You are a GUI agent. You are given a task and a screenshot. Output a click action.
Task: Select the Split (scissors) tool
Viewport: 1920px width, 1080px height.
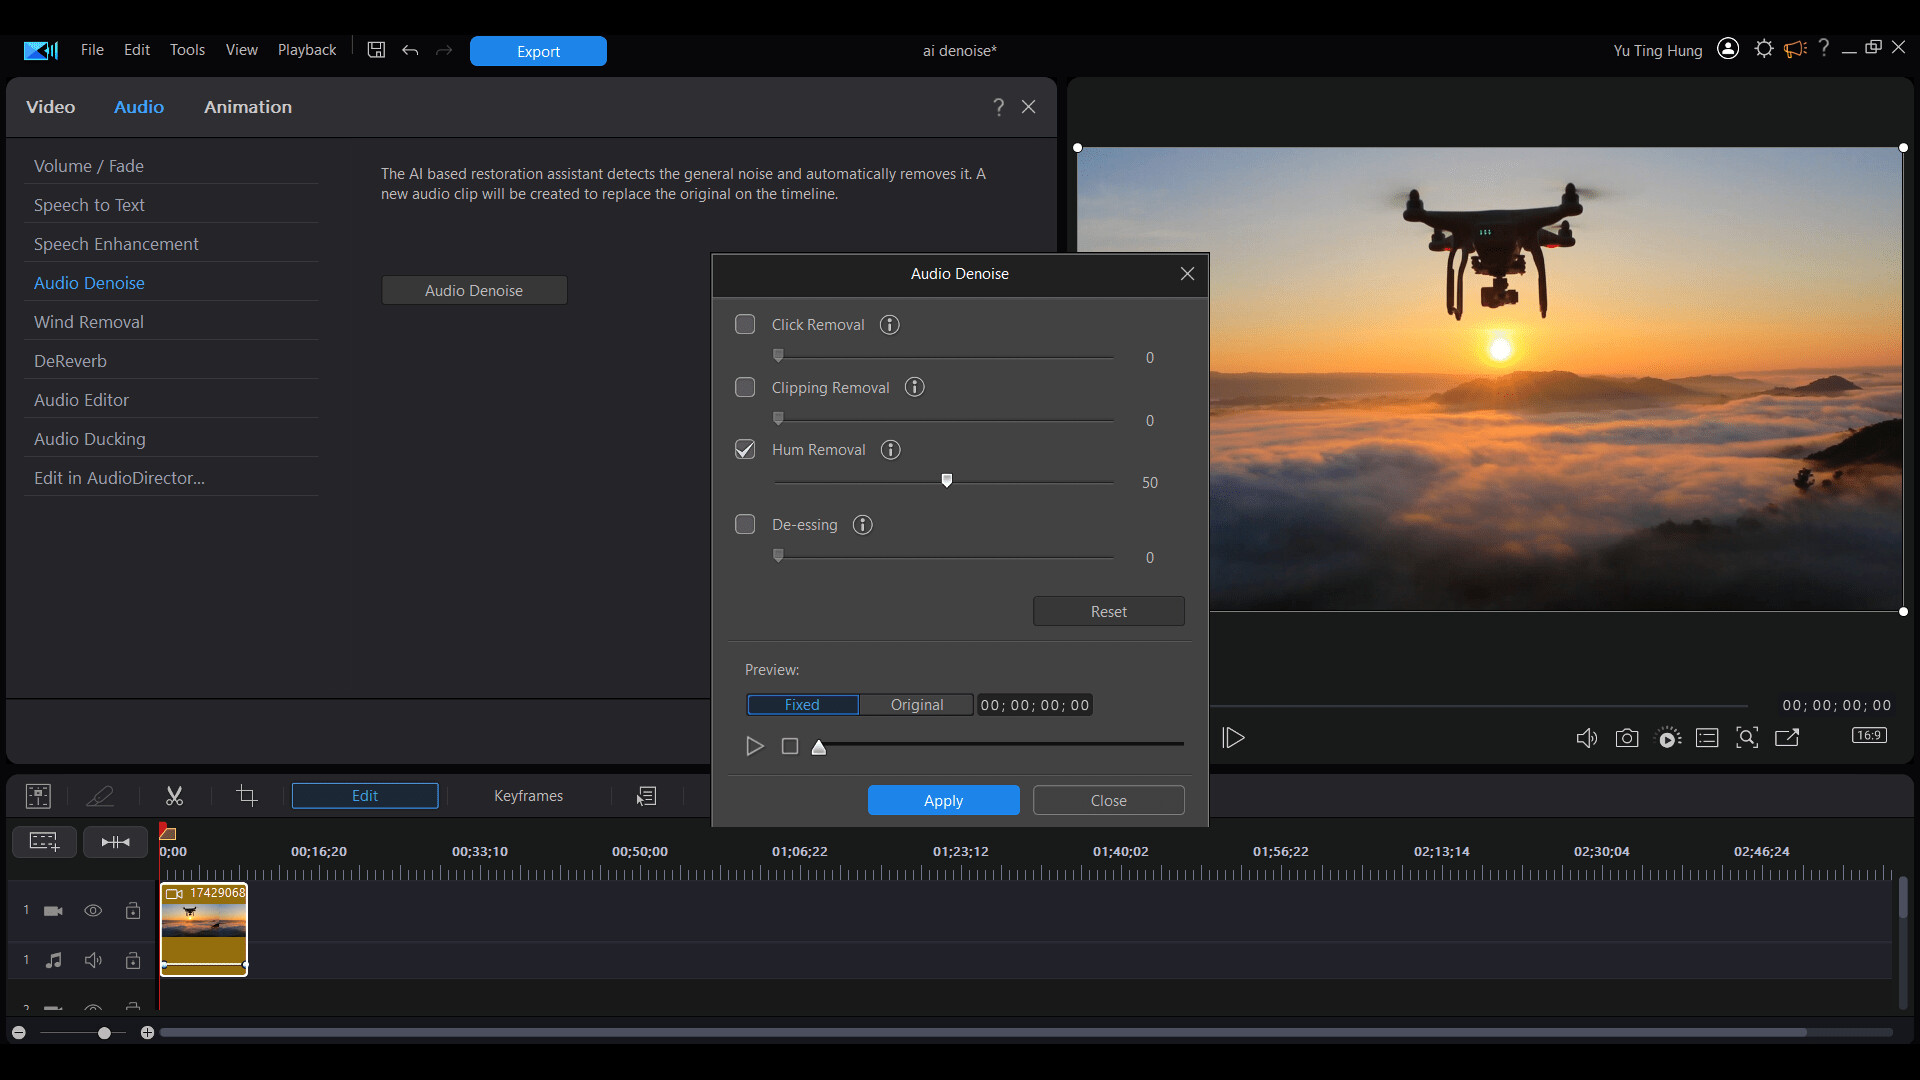click(x=174, y=796)
